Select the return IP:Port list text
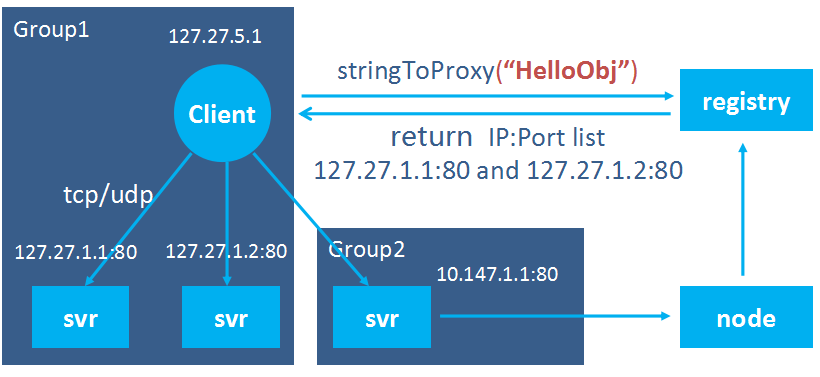The height and width of the screenshot is (377, 820). click(x=498, y=137)
